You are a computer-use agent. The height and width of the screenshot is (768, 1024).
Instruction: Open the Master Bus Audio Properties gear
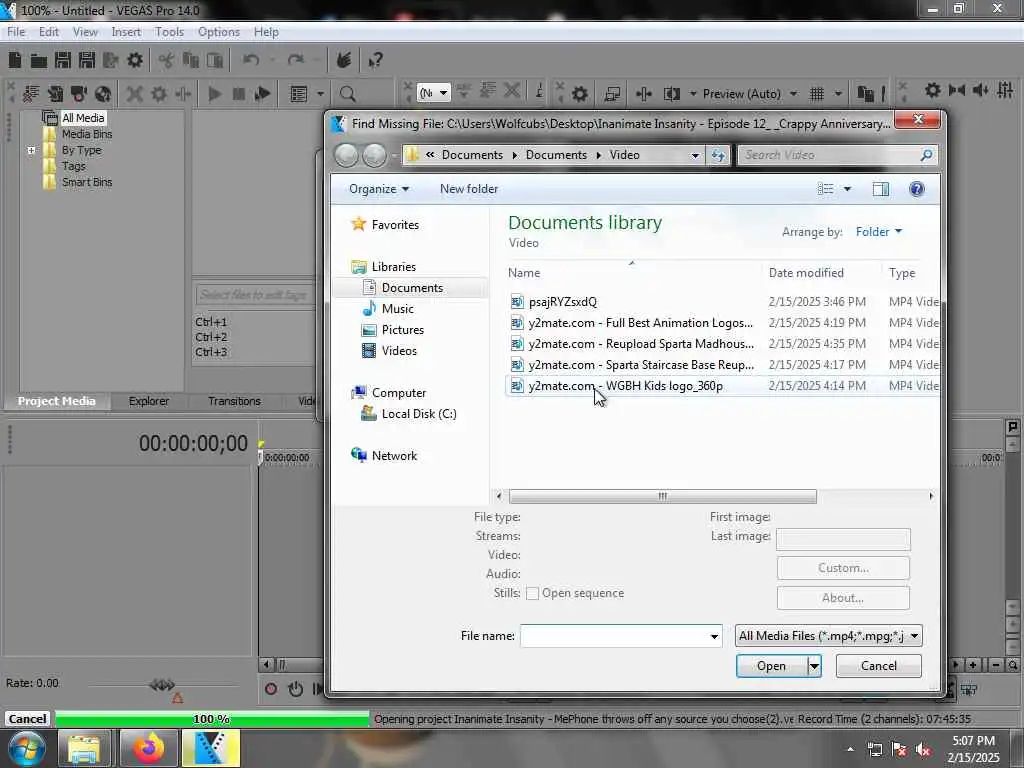pyautogui.click(x=933, y=90)
